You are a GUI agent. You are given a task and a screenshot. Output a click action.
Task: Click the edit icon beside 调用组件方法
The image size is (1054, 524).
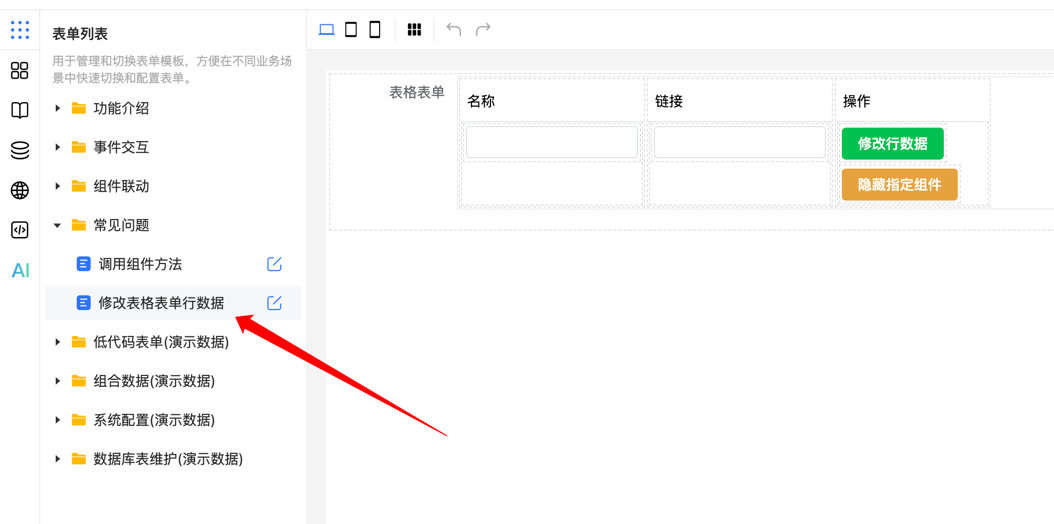(274, 264)
